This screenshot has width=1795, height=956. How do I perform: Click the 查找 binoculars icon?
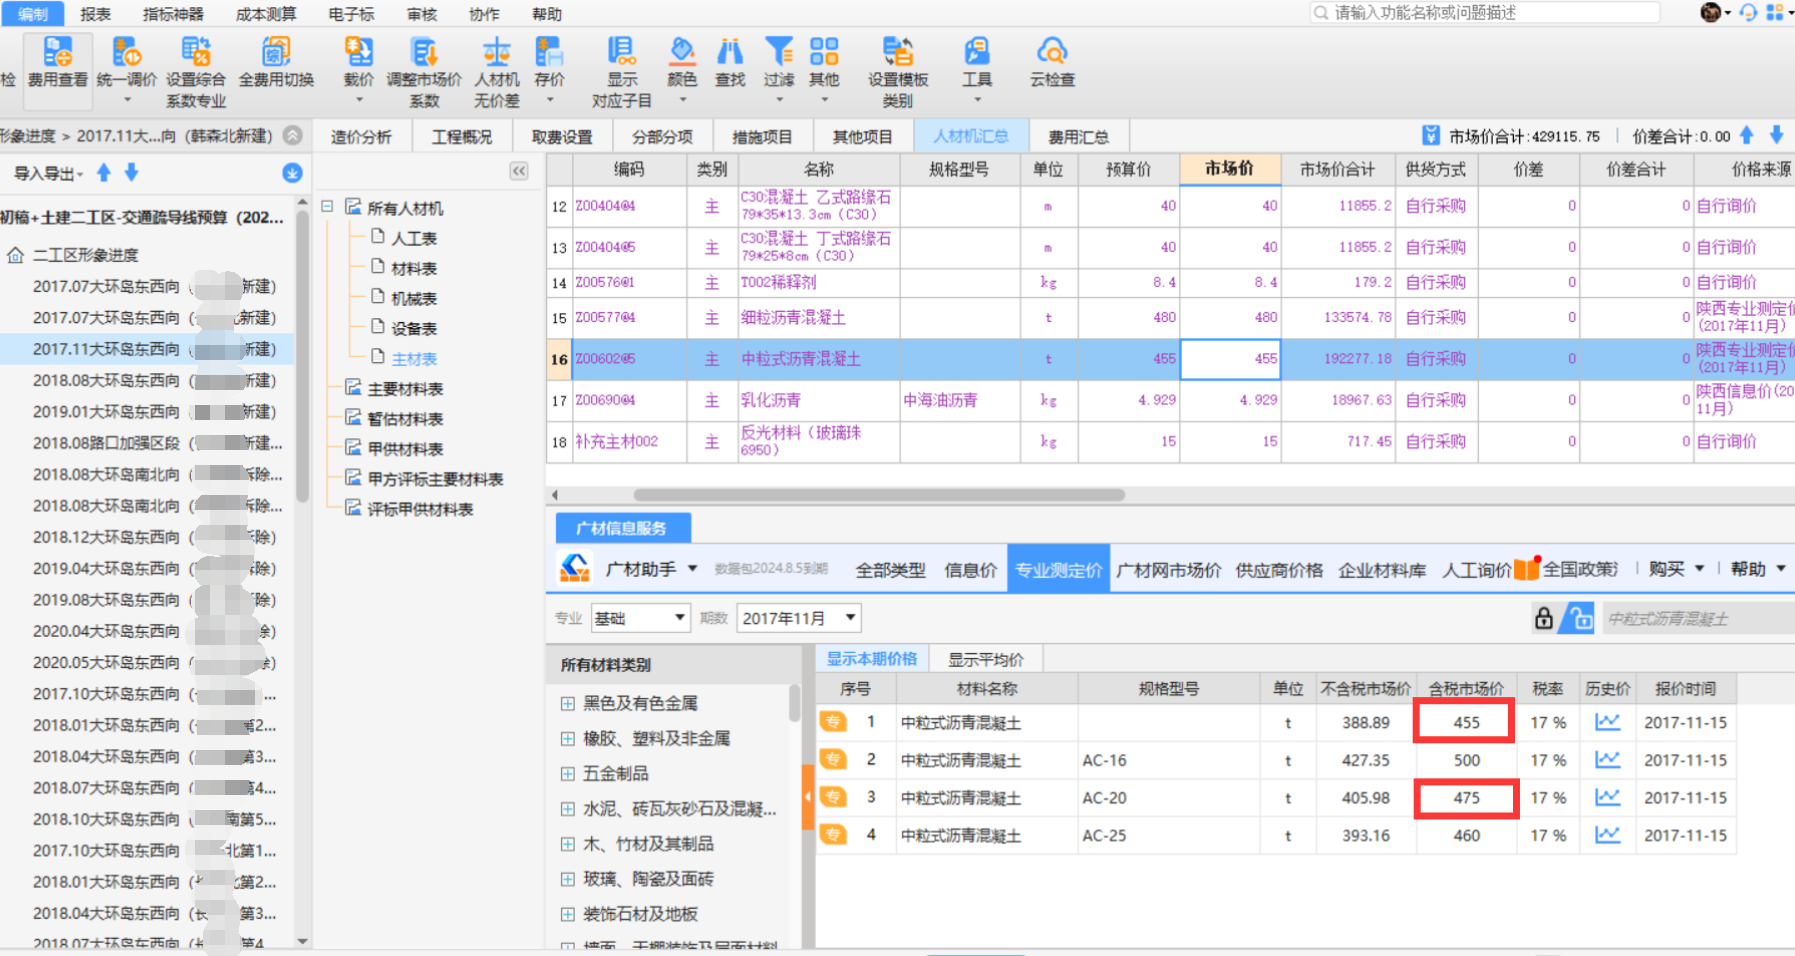(730, 63)
